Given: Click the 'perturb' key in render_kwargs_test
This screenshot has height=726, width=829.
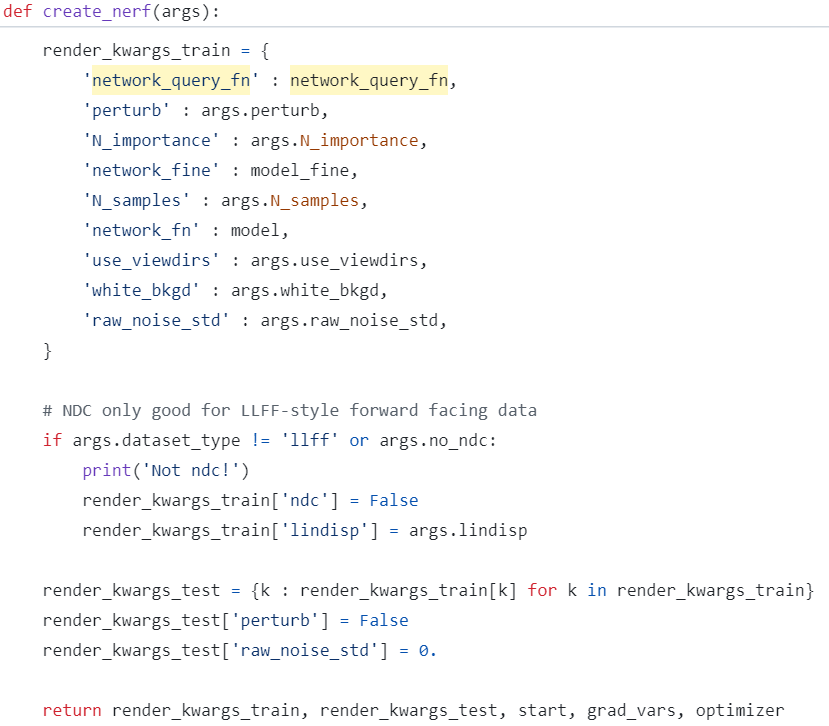Looking at the screenshot, I should point(275,620).
